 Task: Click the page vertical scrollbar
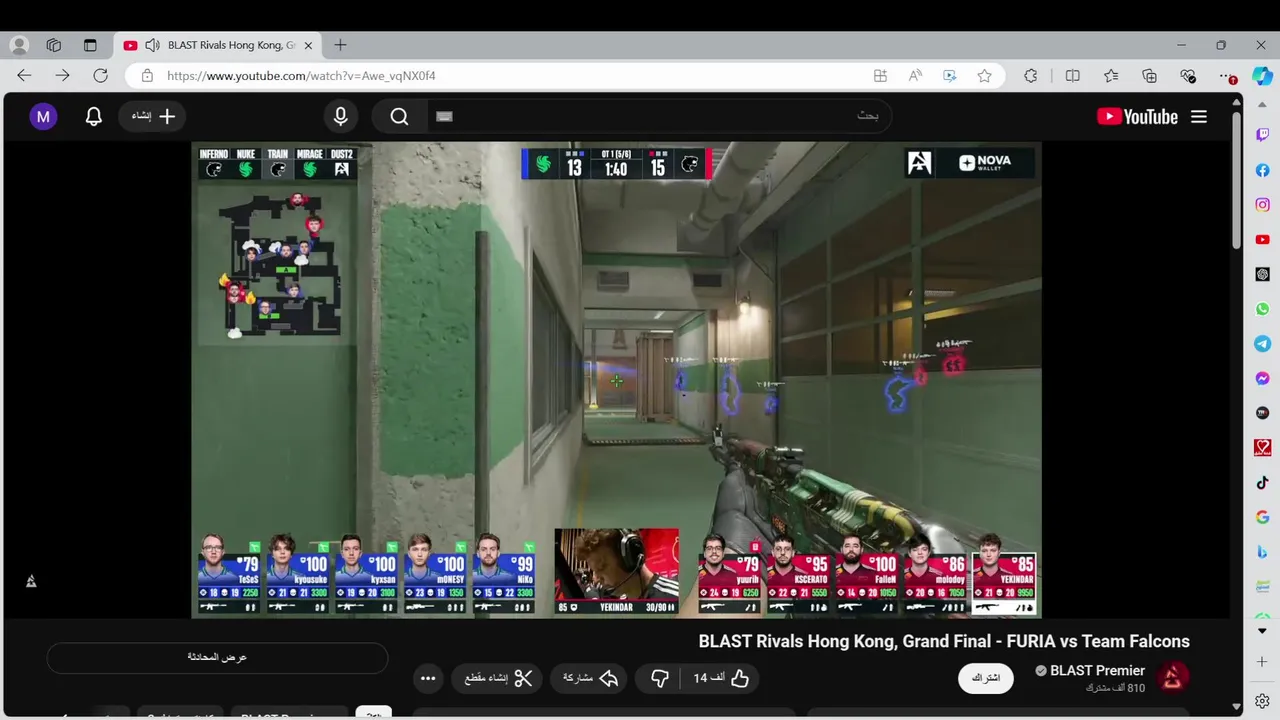[1237, 180]
